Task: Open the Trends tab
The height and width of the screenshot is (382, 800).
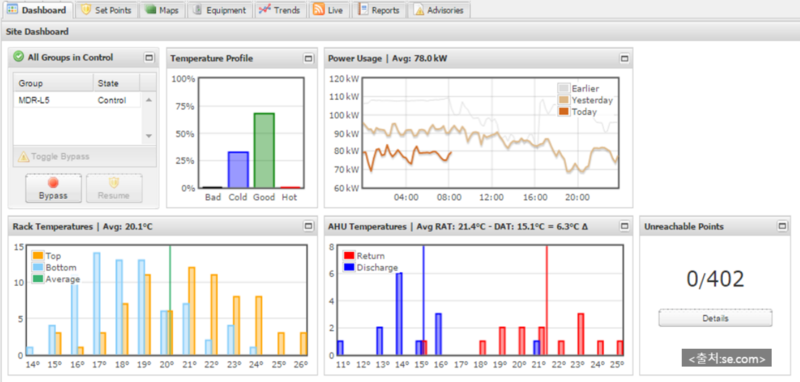Action: 280,10
